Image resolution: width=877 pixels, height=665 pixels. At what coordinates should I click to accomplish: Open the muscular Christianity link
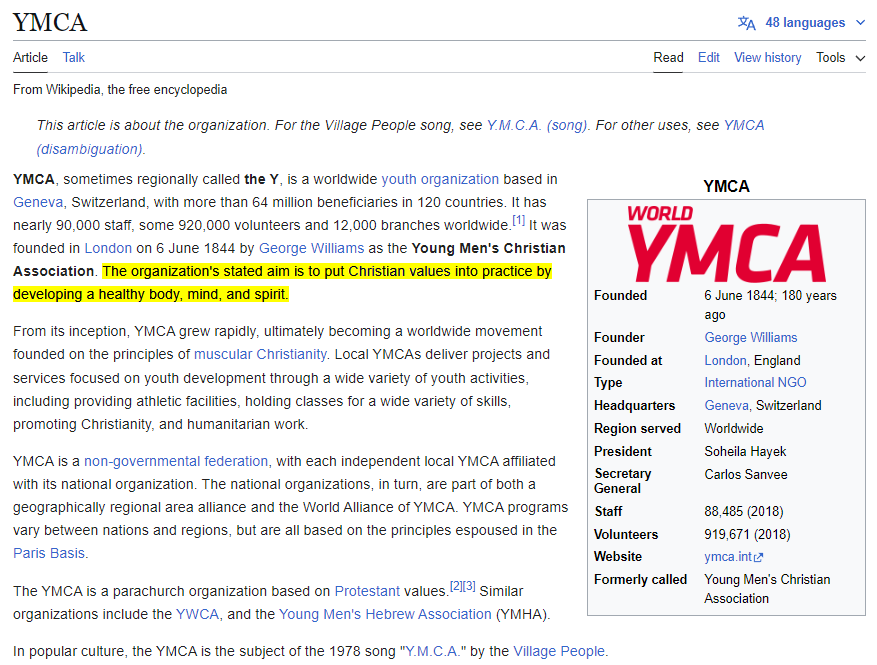coord(260,355)
